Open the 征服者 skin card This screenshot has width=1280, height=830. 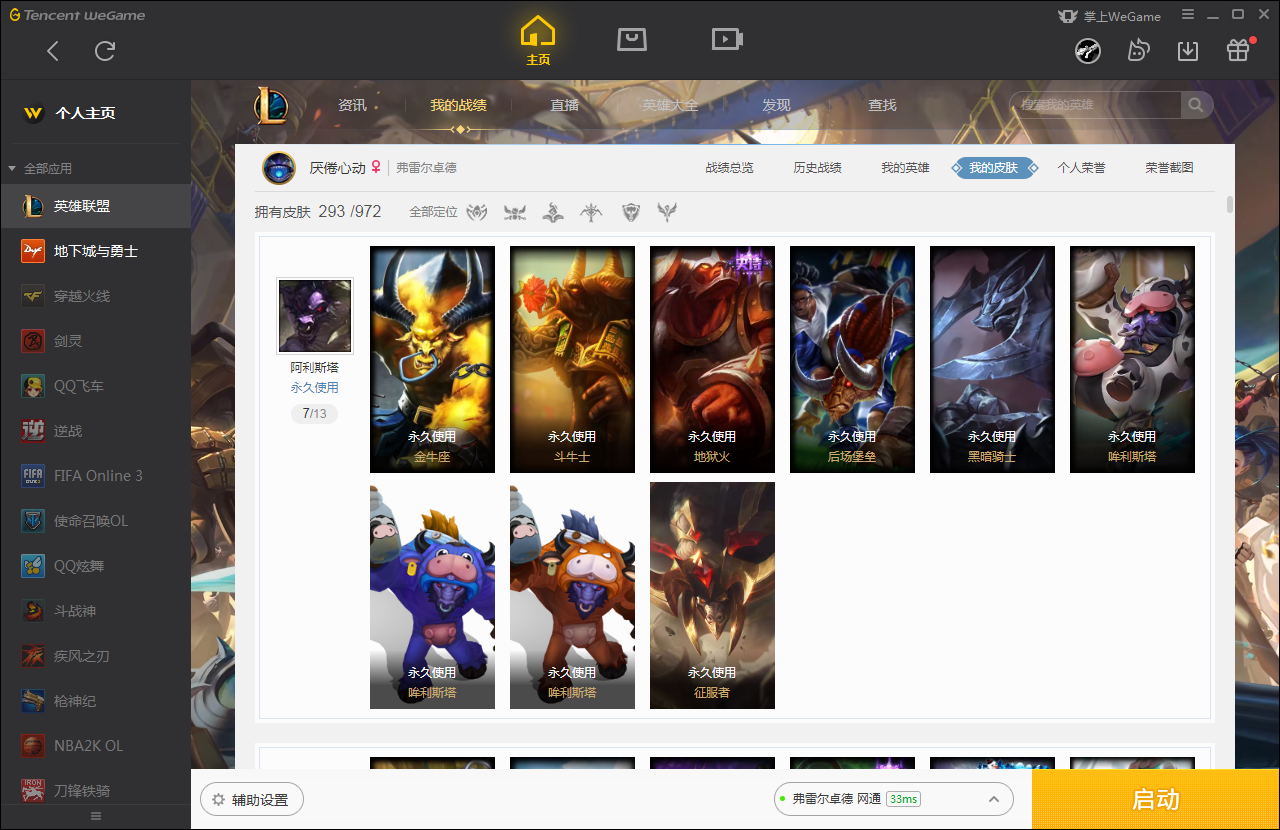point(712,596)
